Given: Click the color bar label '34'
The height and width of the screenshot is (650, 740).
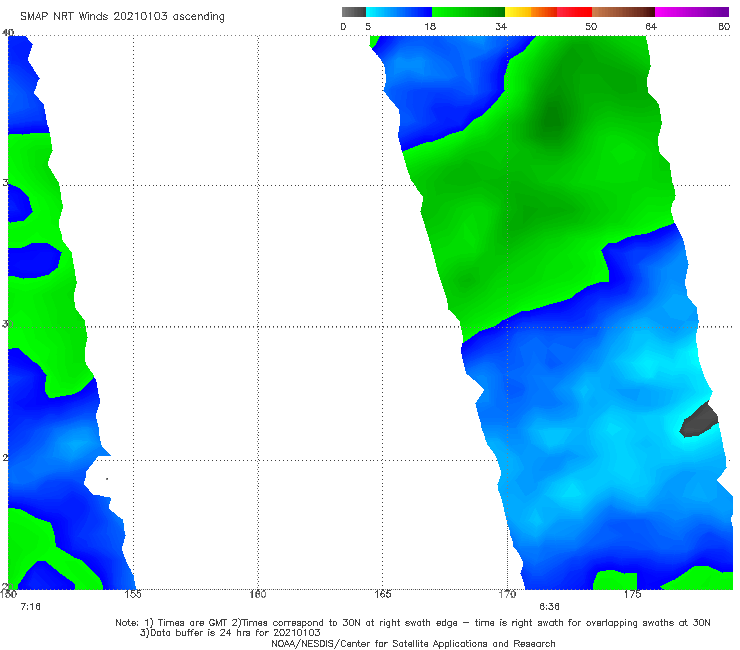Looking at the screenshot, I should 501,26.
